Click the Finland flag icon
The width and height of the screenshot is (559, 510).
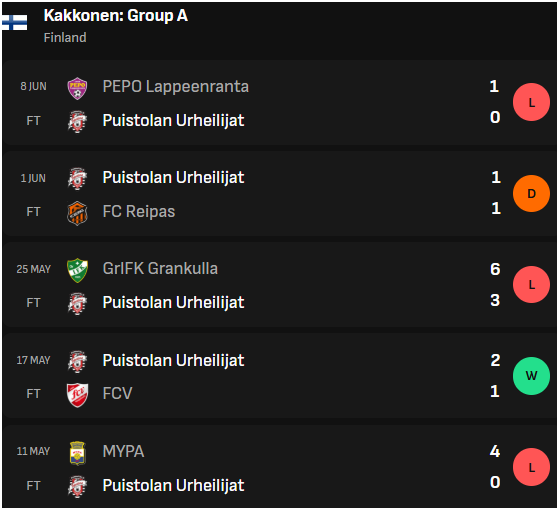pos(15,22)
